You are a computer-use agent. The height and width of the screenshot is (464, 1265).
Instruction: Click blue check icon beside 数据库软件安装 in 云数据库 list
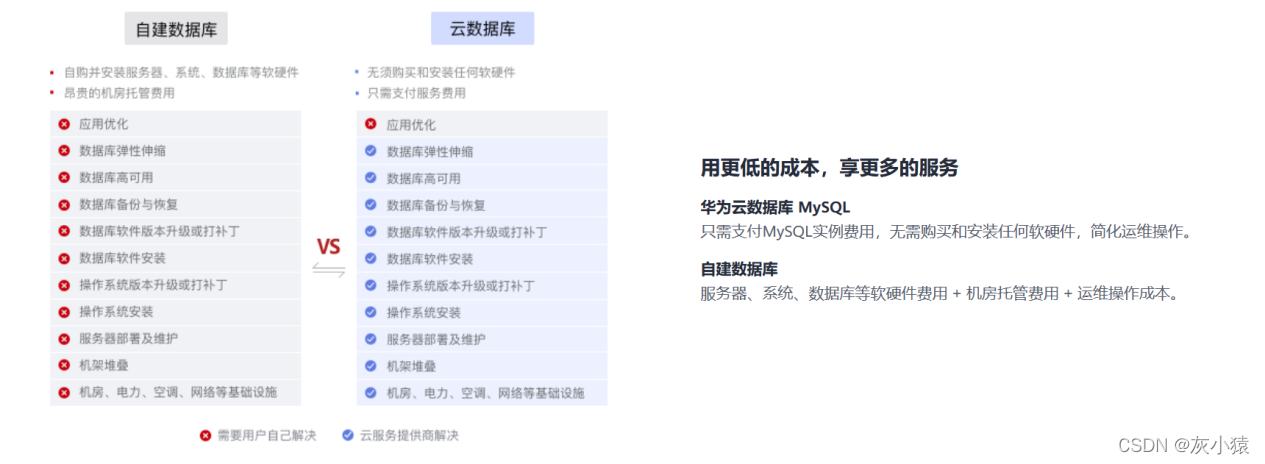point(371,259)
